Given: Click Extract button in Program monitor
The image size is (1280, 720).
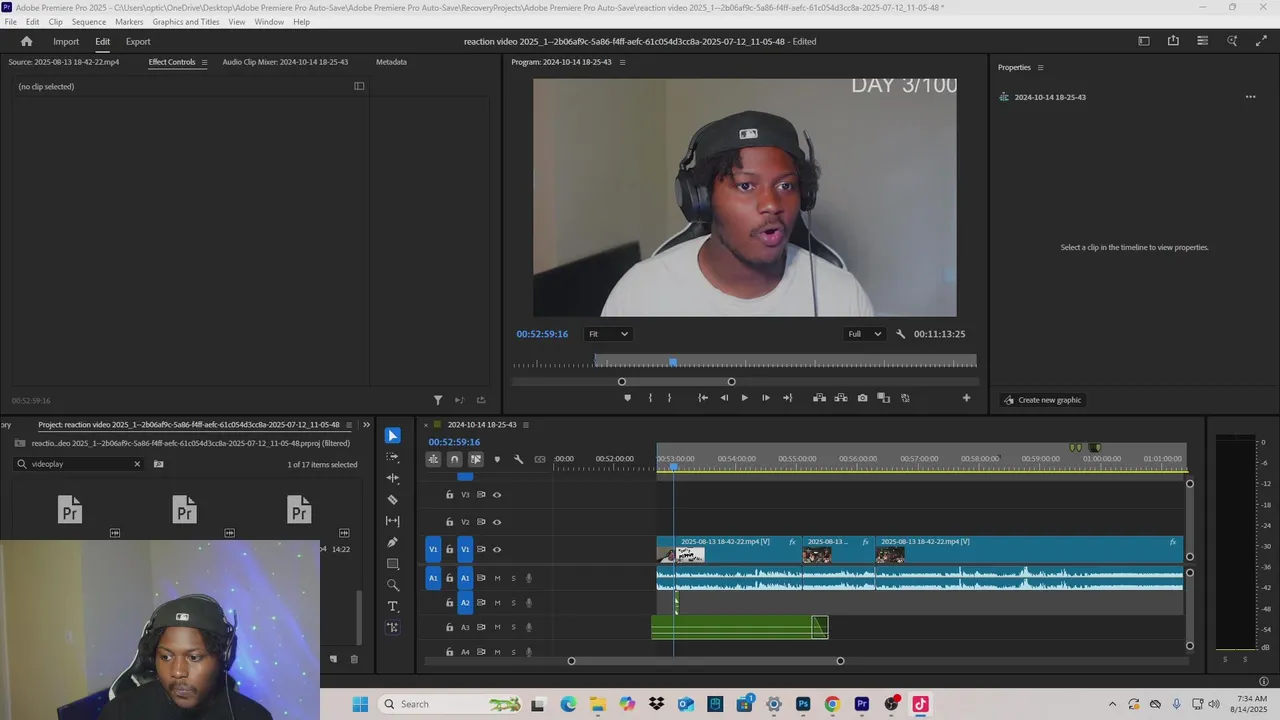Looking at the screenshot, I should [841, 398].
